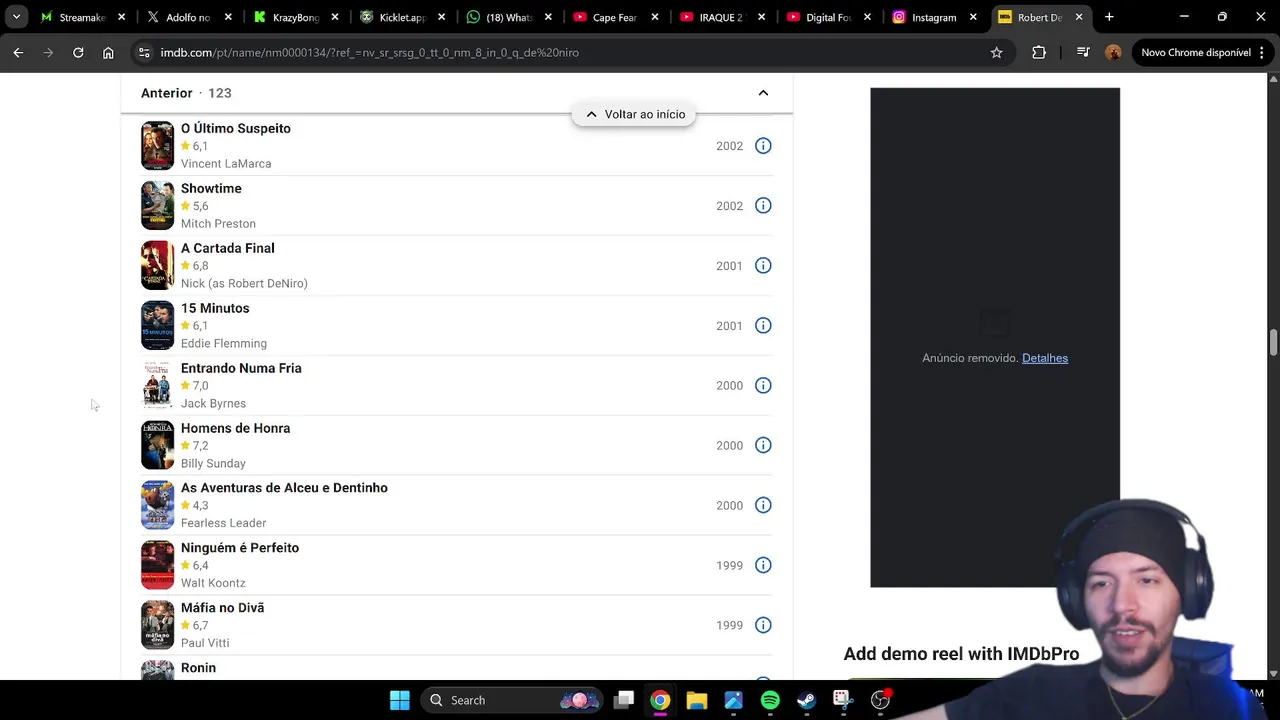View site information icon in address bar
Image resolution: width=1280 pixels, height=720 pixels.
144,53
